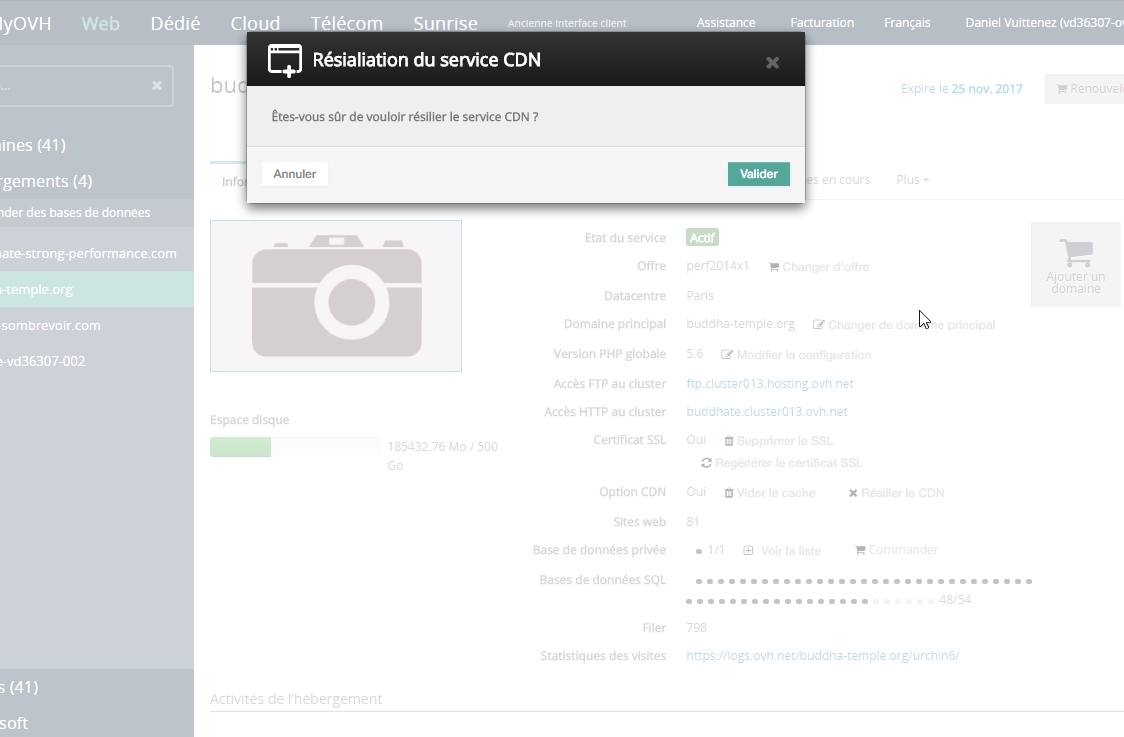
Task: Click the x icon for Résilier le CDN
Action: tap(853, 493)
